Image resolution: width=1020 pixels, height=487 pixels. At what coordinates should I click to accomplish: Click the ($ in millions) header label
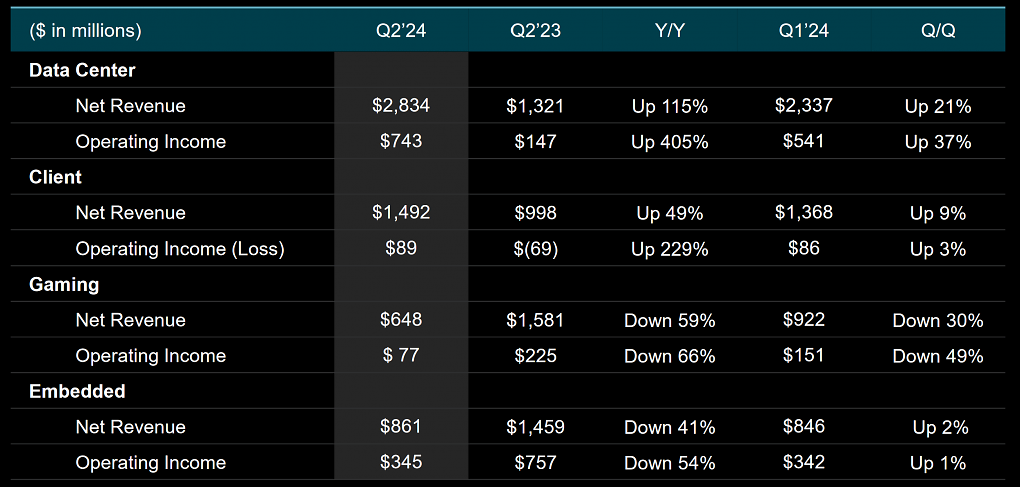(85, 31)
